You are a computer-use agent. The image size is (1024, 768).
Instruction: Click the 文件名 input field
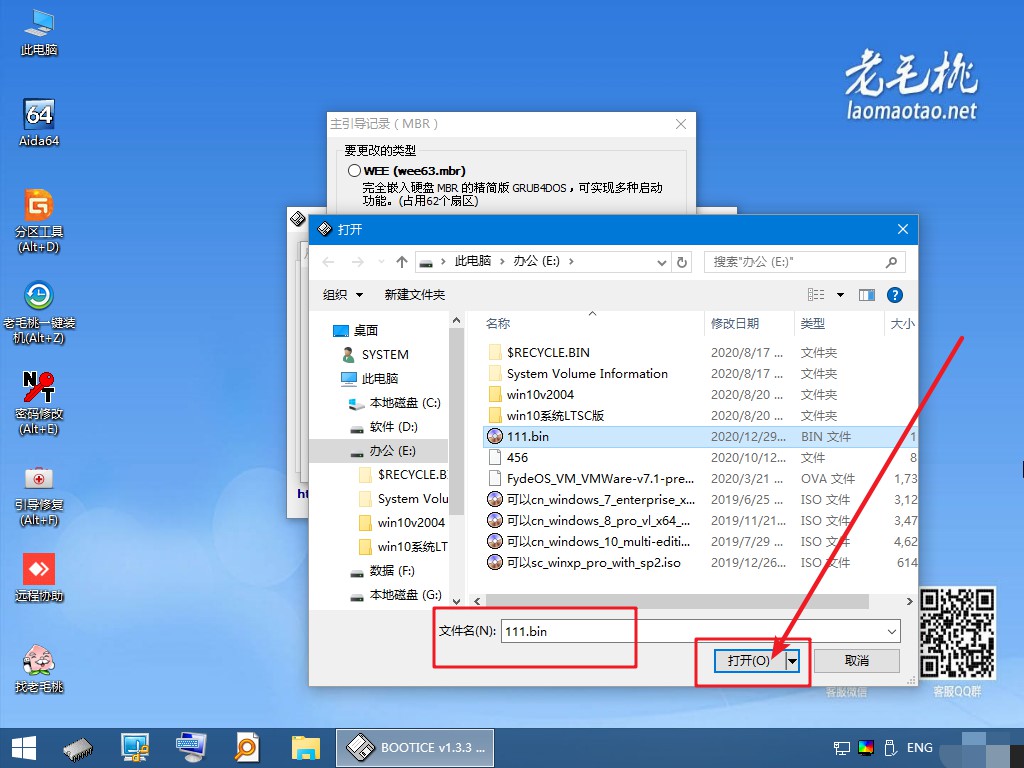pyautogui.click(x=692, y=632)
